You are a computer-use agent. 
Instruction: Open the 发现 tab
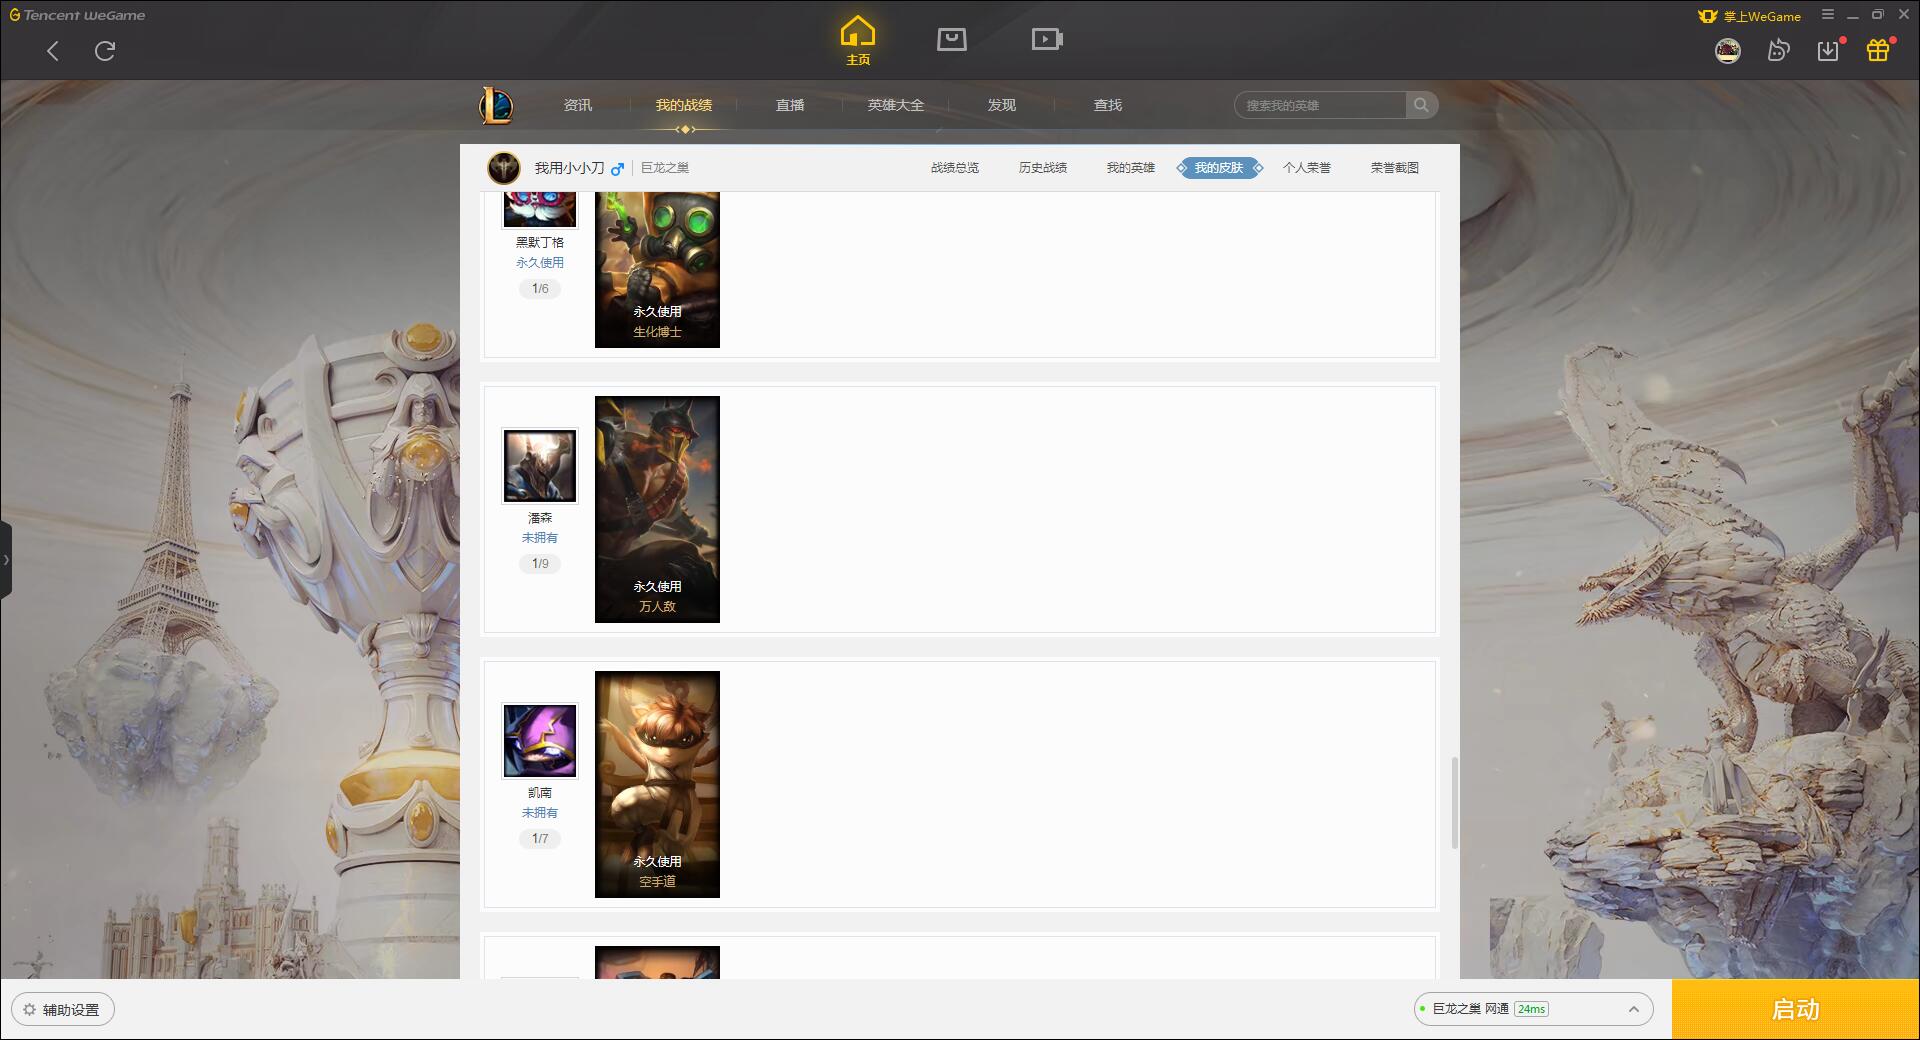point(1002,105)
